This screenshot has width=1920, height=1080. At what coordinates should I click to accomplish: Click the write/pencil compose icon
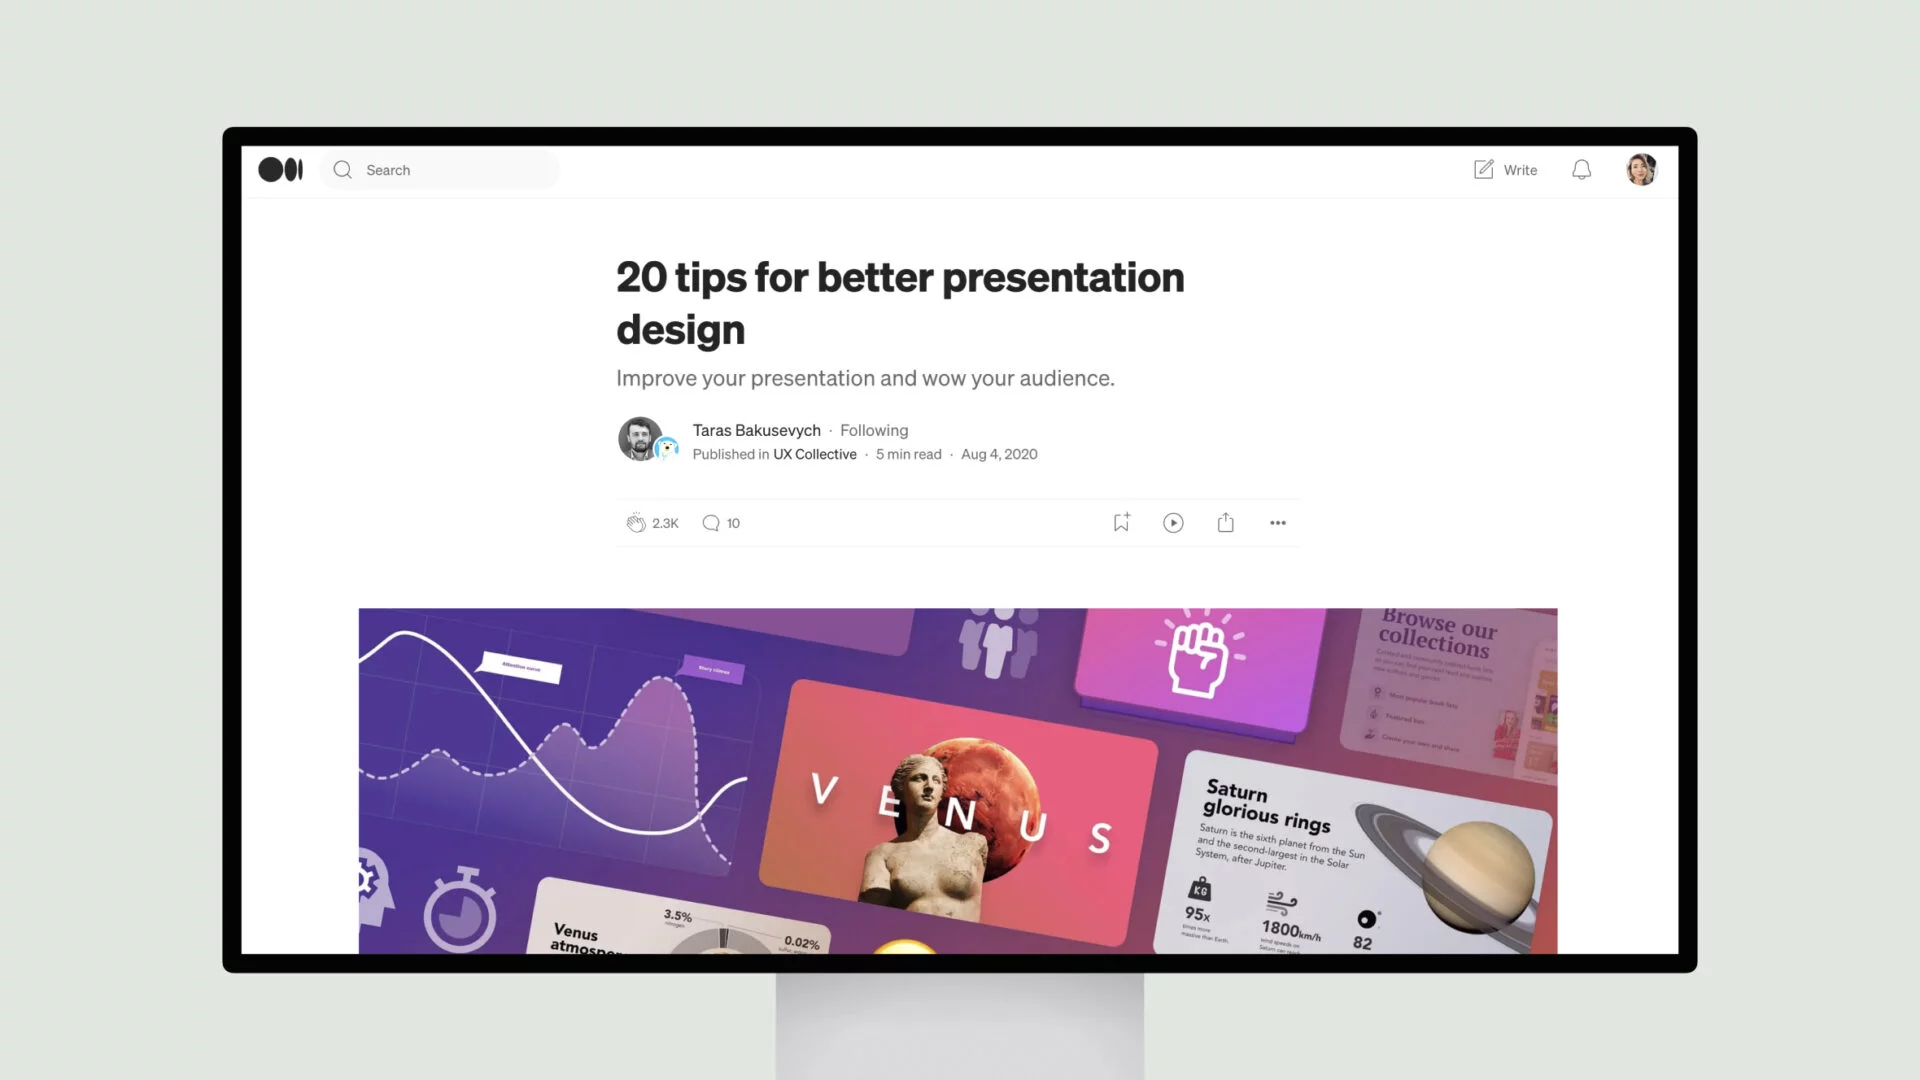click(x=1482, y=169)
